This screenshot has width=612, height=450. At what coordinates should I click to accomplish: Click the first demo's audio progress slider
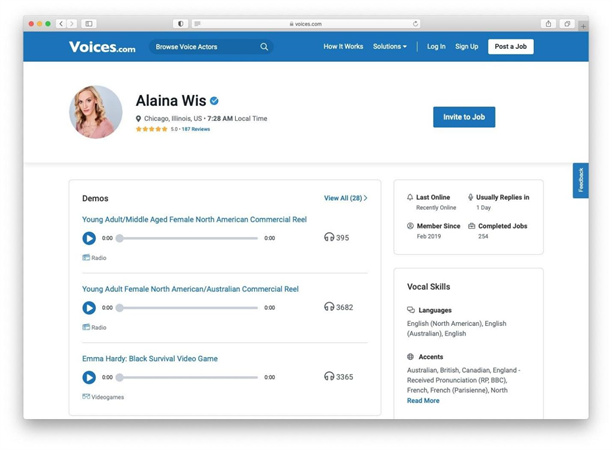tap(188, 238)
